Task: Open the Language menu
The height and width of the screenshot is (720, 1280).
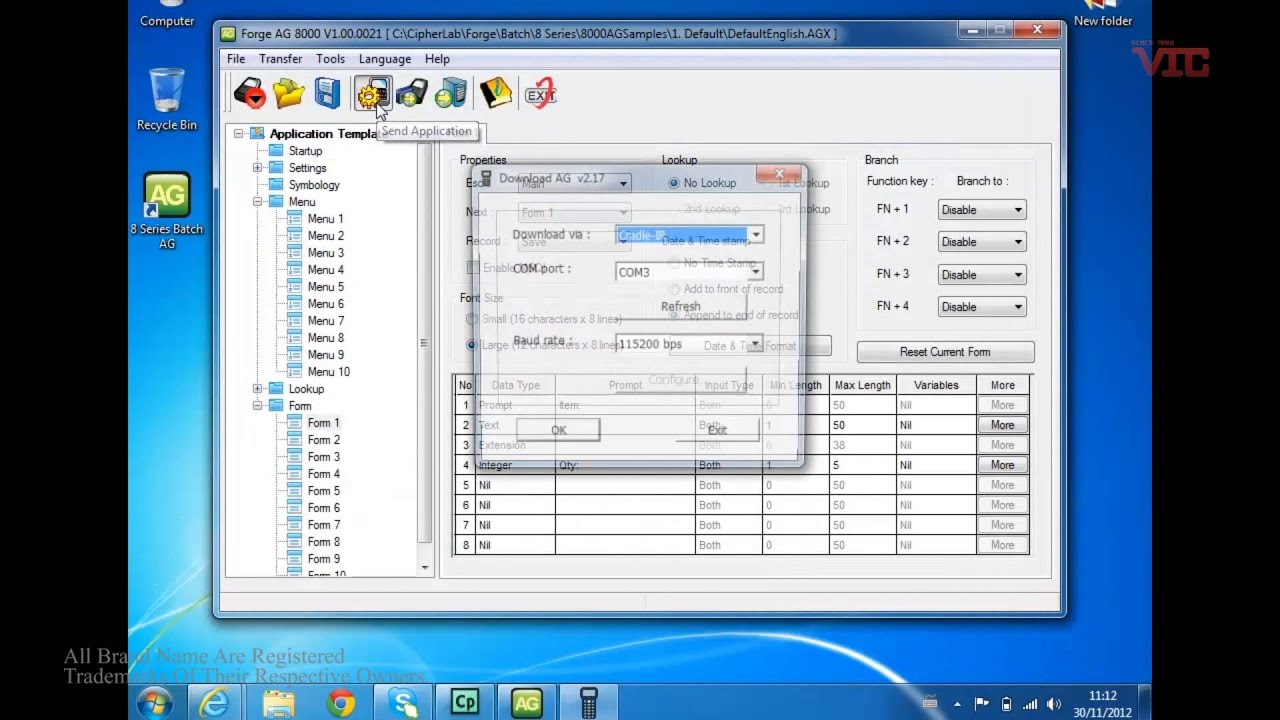Action: [x=385, y=59]
